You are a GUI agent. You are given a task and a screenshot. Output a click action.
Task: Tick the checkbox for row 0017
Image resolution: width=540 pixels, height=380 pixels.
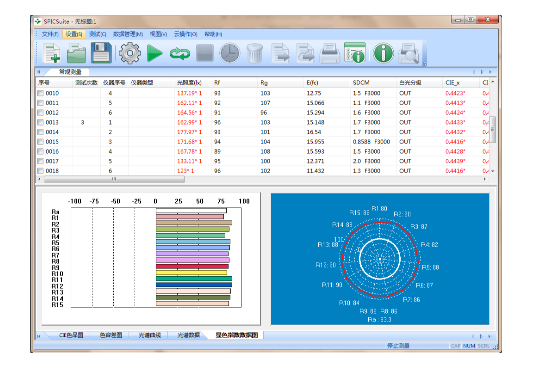point(40,161)
